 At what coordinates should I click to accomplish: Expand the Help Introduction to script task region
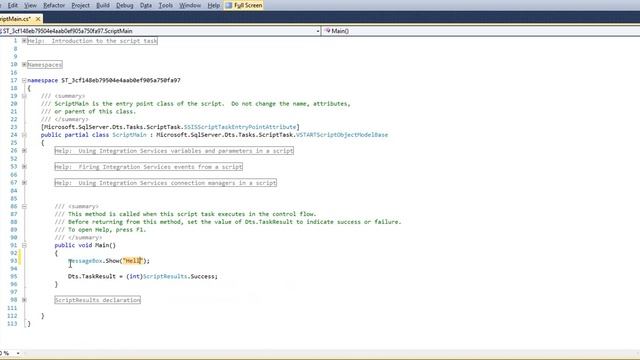coord(24,41)
